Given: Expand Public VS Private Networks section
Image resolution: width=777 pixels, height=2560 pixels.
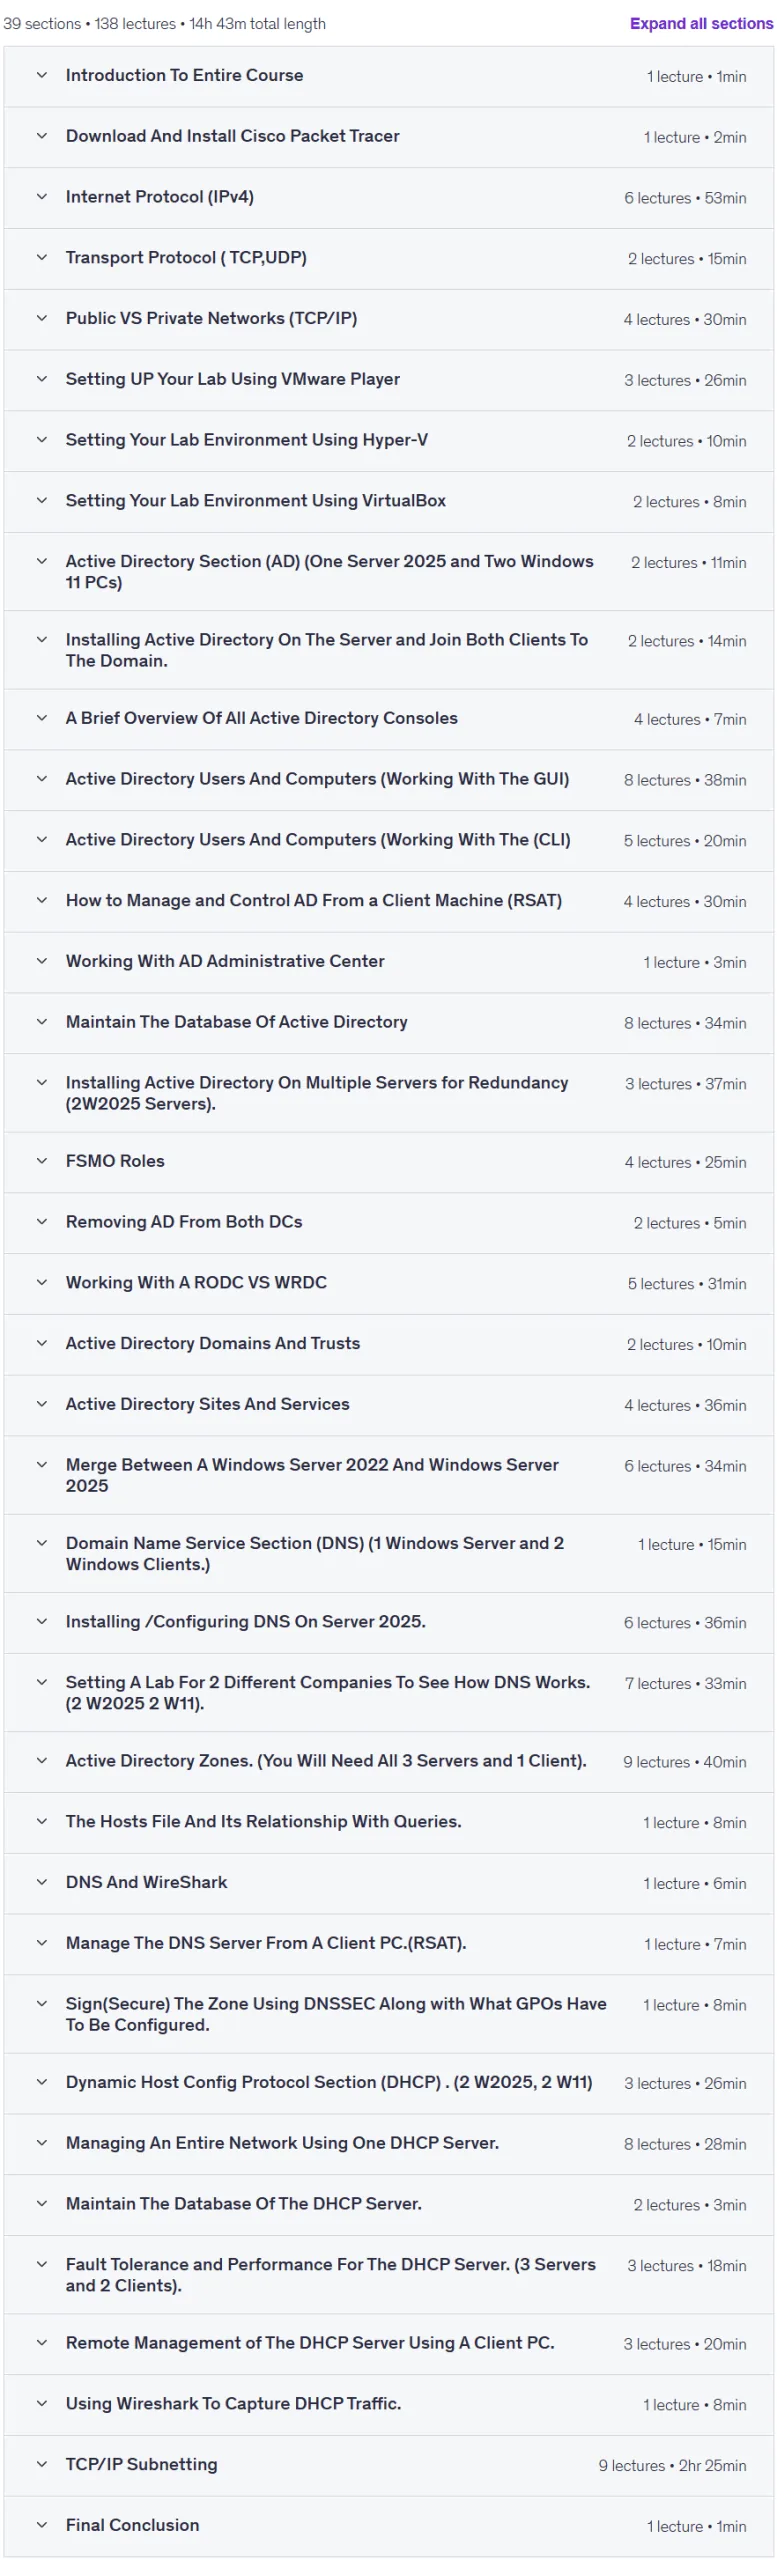Looking at the screenshot, I should pyautogui.click(x=388, y=319).
